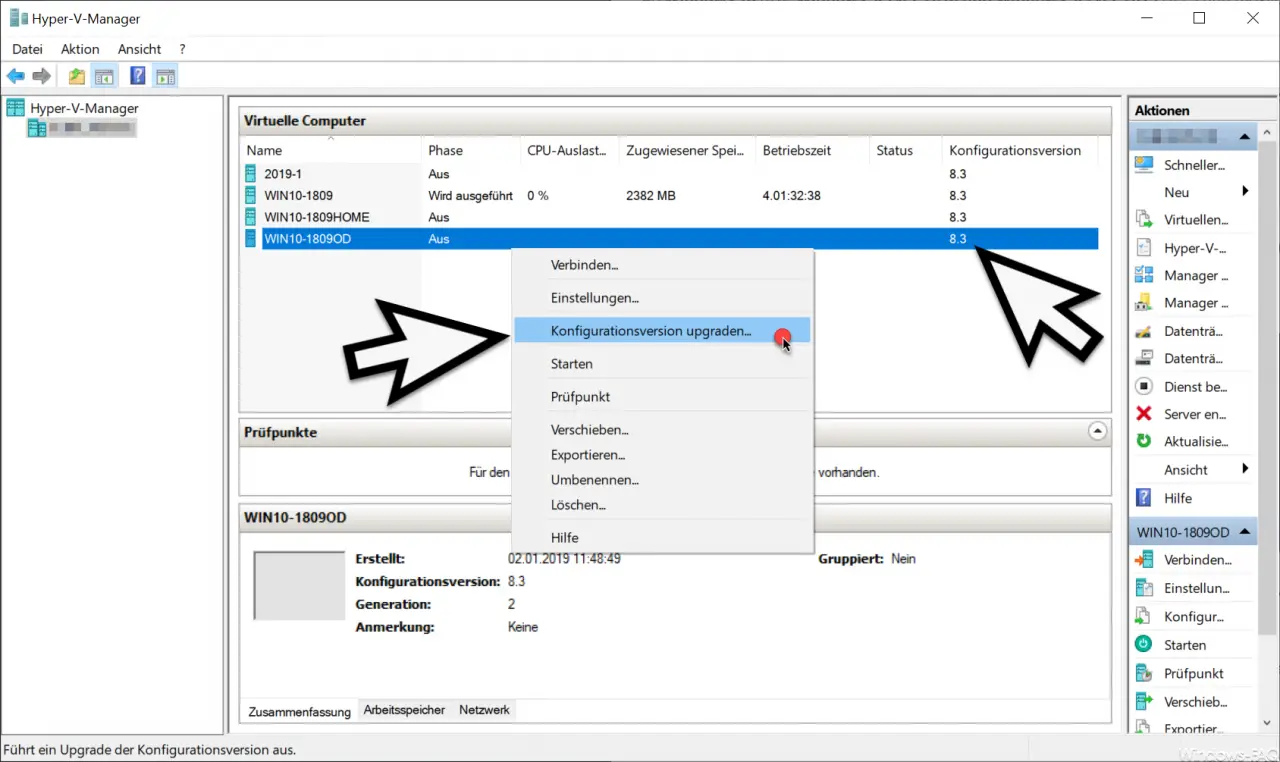Screen dimensions: 1280x762
Task: Select the WIN10-1809 virtual machine row
Action: point(670,196)
